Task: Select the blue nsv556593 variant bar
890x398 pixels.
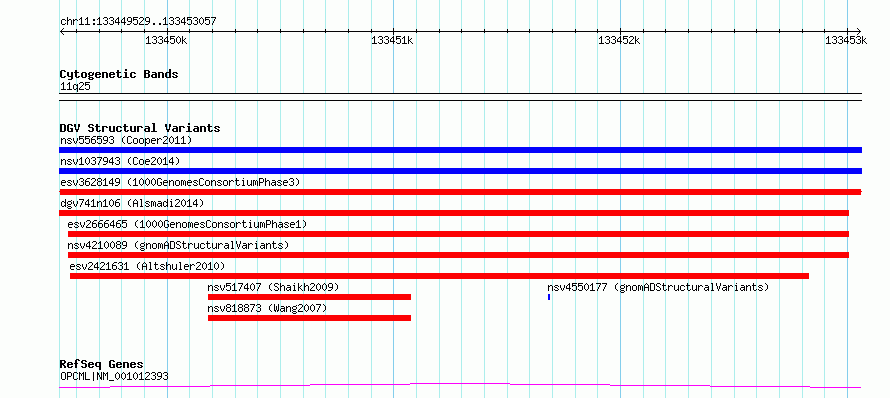Action: pos(460,150)
